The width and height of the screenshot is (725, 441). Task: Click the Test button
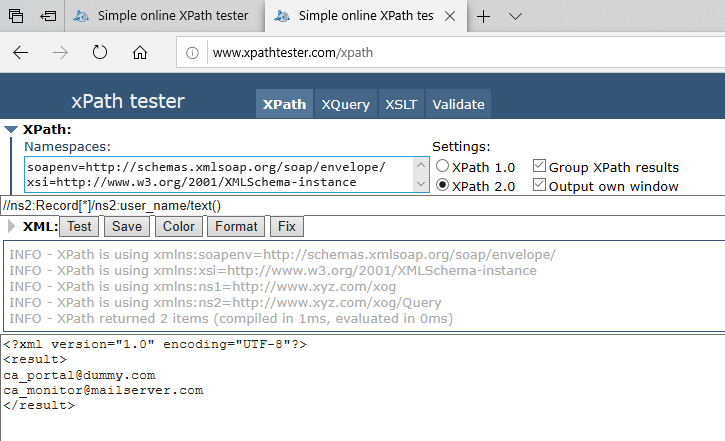[79, 227]
